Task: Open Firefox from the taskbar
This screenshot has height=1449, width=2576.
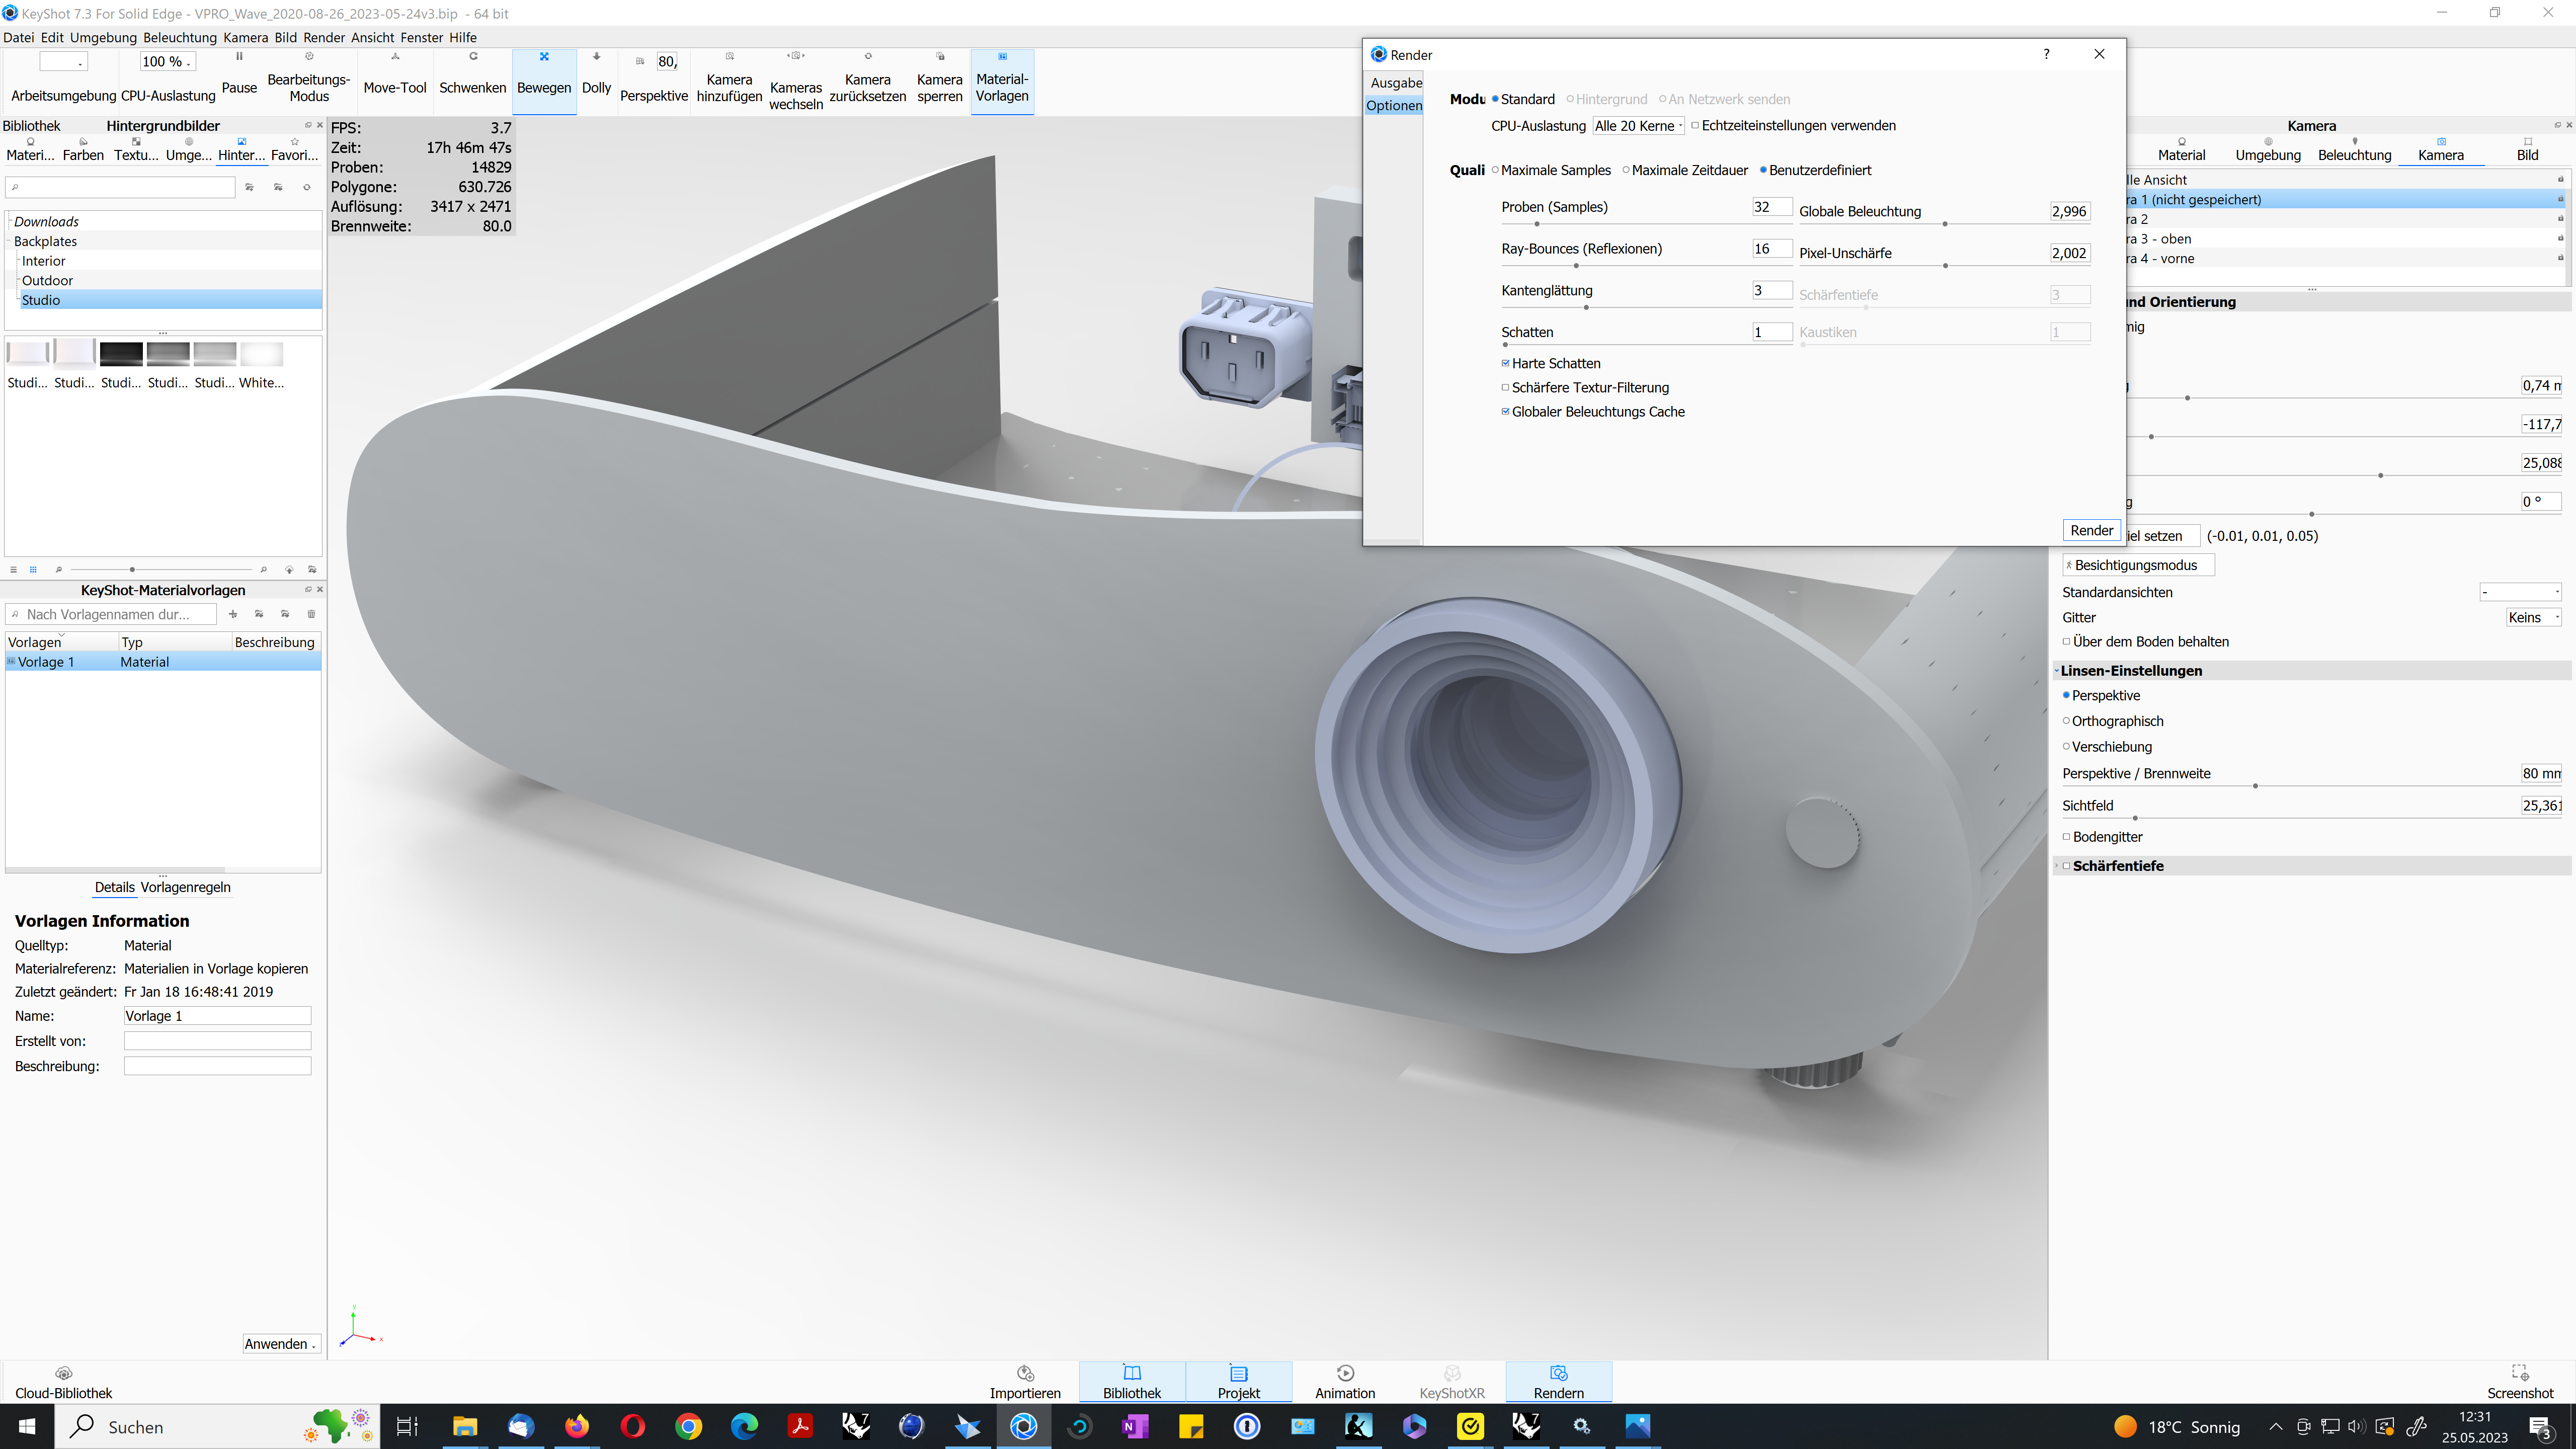Action: coord(577,1426)
